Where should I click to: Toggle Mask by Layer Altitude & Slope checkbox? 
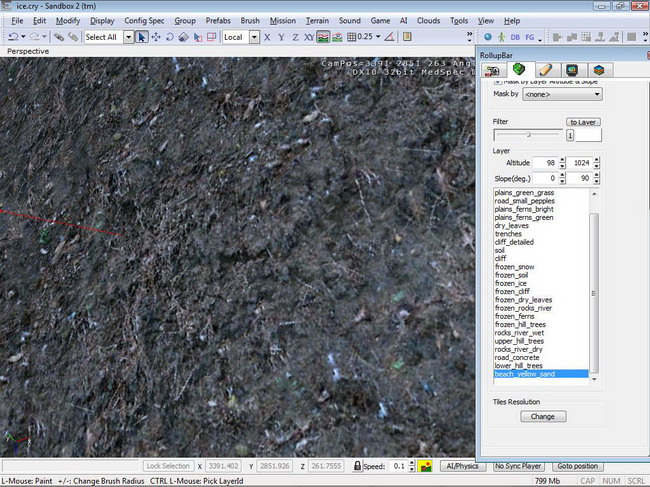click(x=497, y=82)
